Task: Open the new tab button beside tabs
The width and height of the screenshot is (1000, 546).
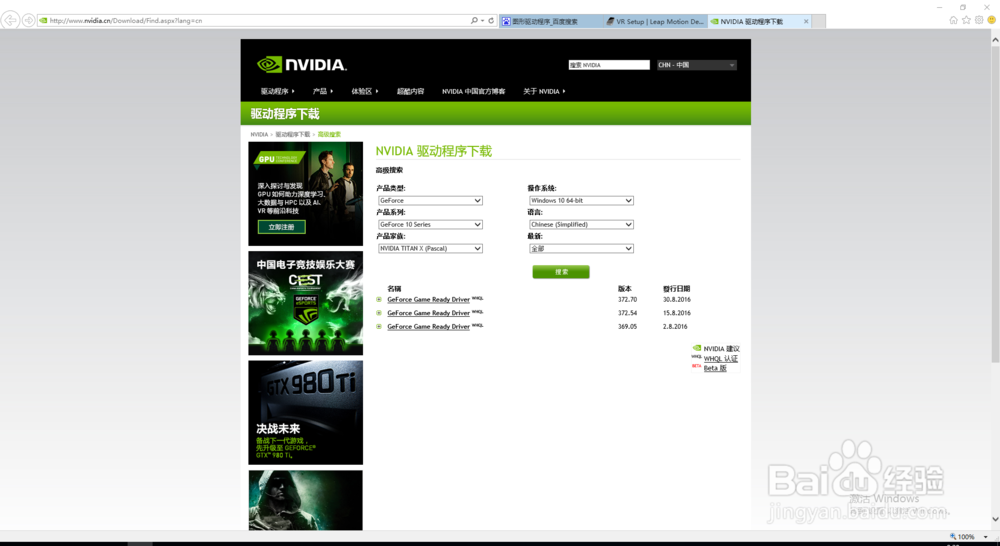Action: pos(819,21)
